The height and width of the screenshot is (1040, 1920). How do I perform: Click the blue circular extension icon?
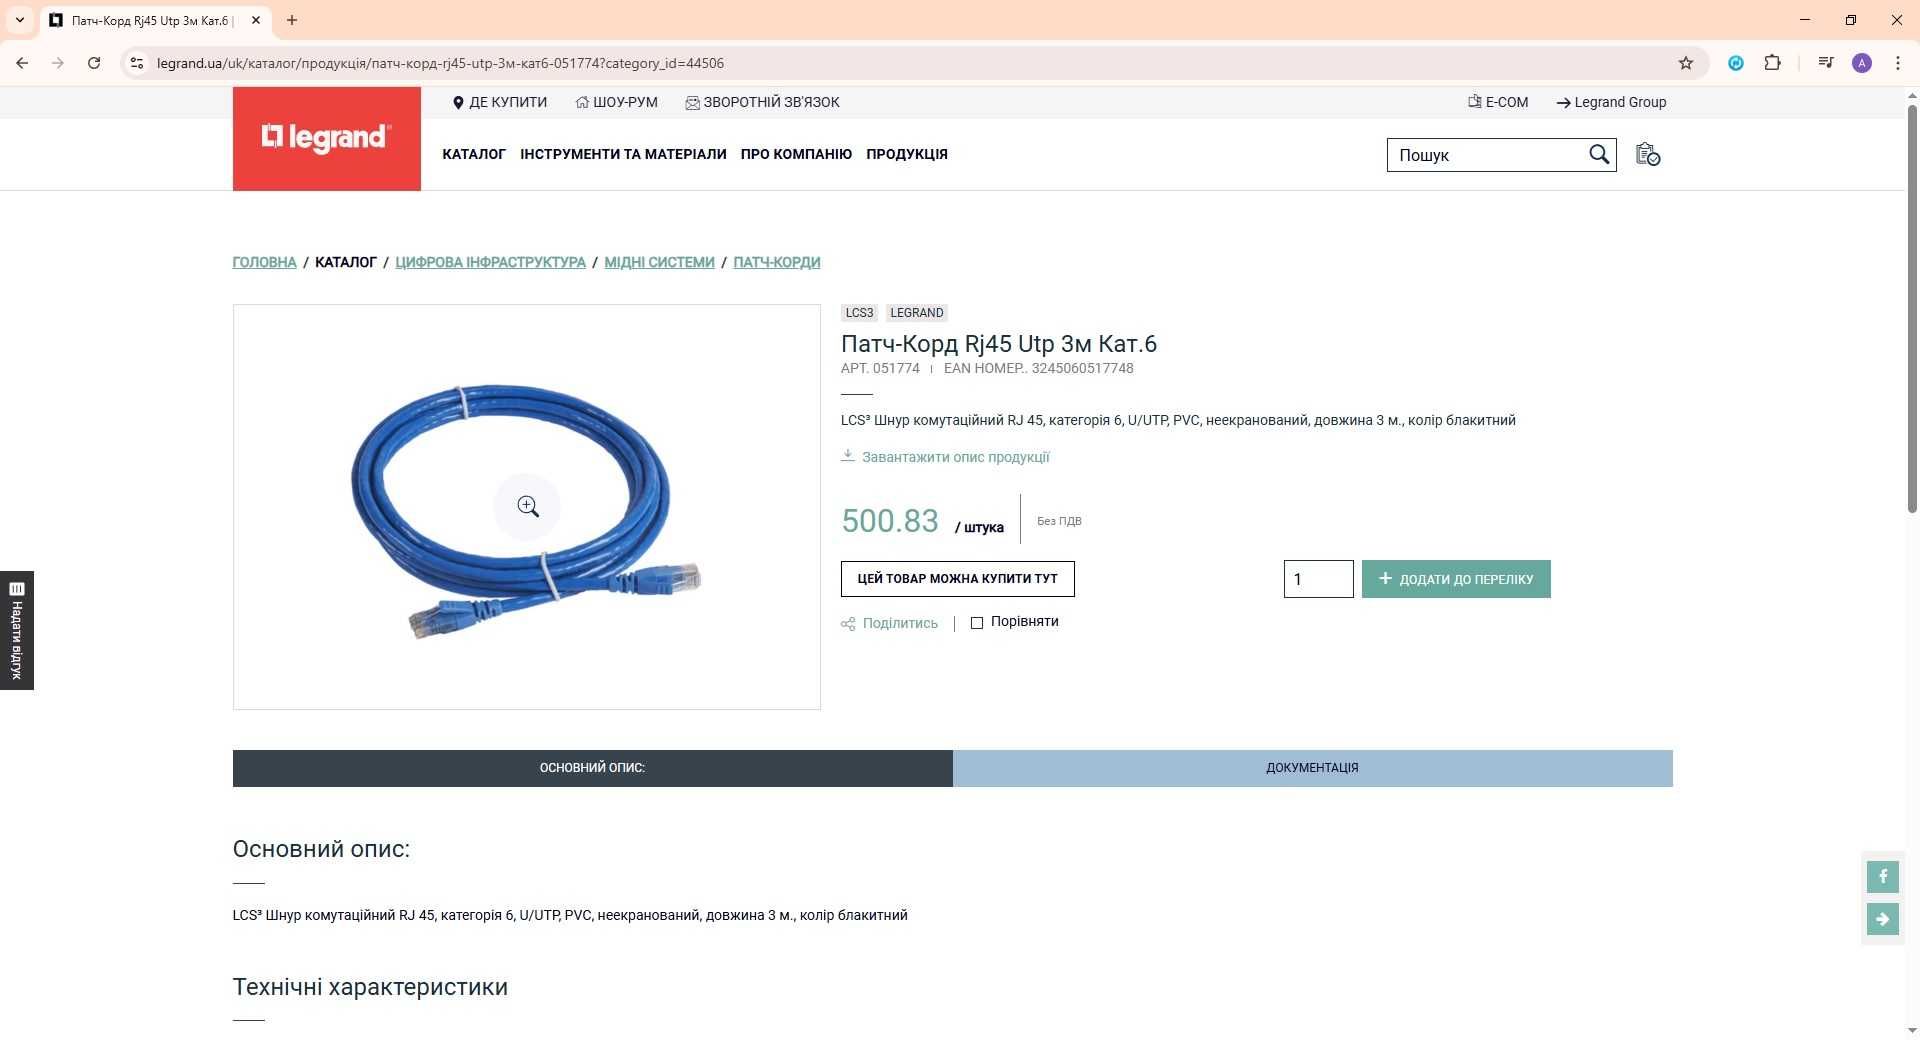click(1736, 63)
